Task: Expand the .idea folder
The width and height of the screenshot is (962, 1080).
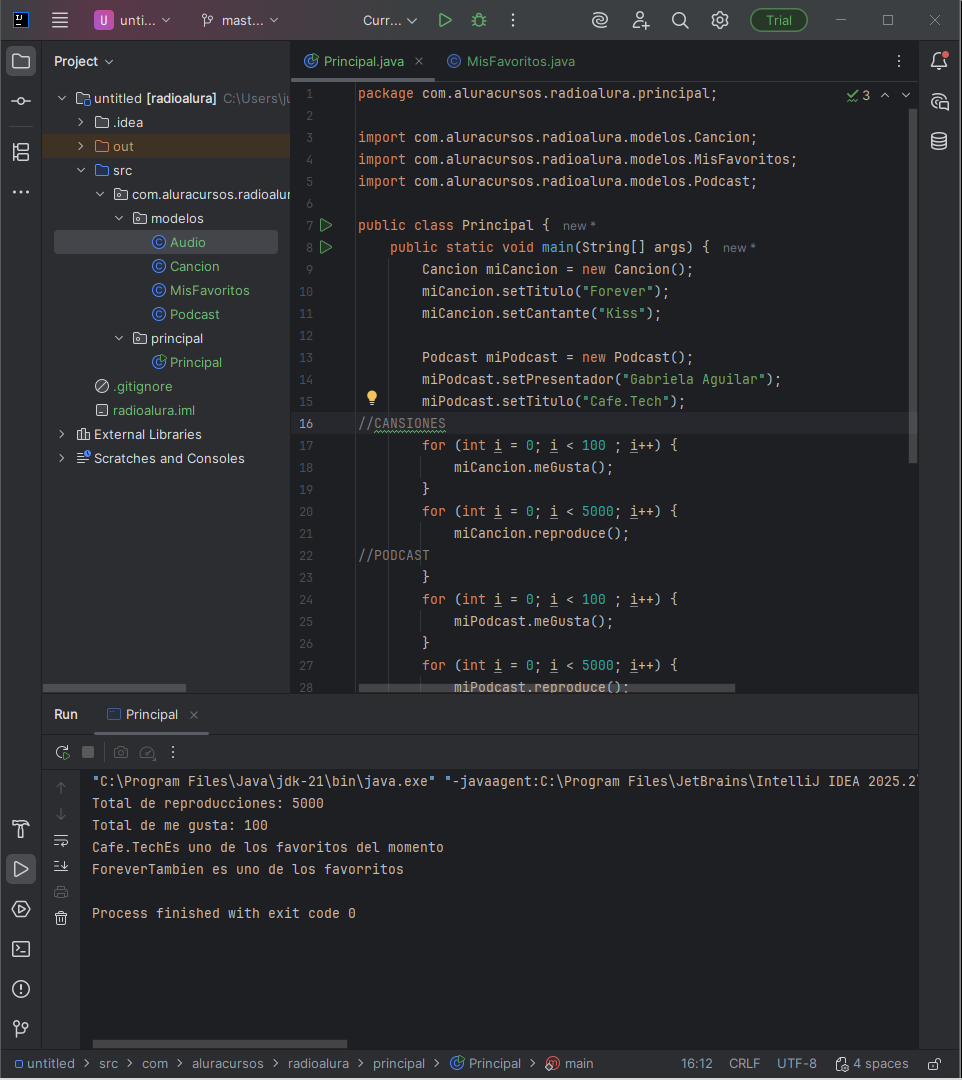Action: click(x=81, y=123)
